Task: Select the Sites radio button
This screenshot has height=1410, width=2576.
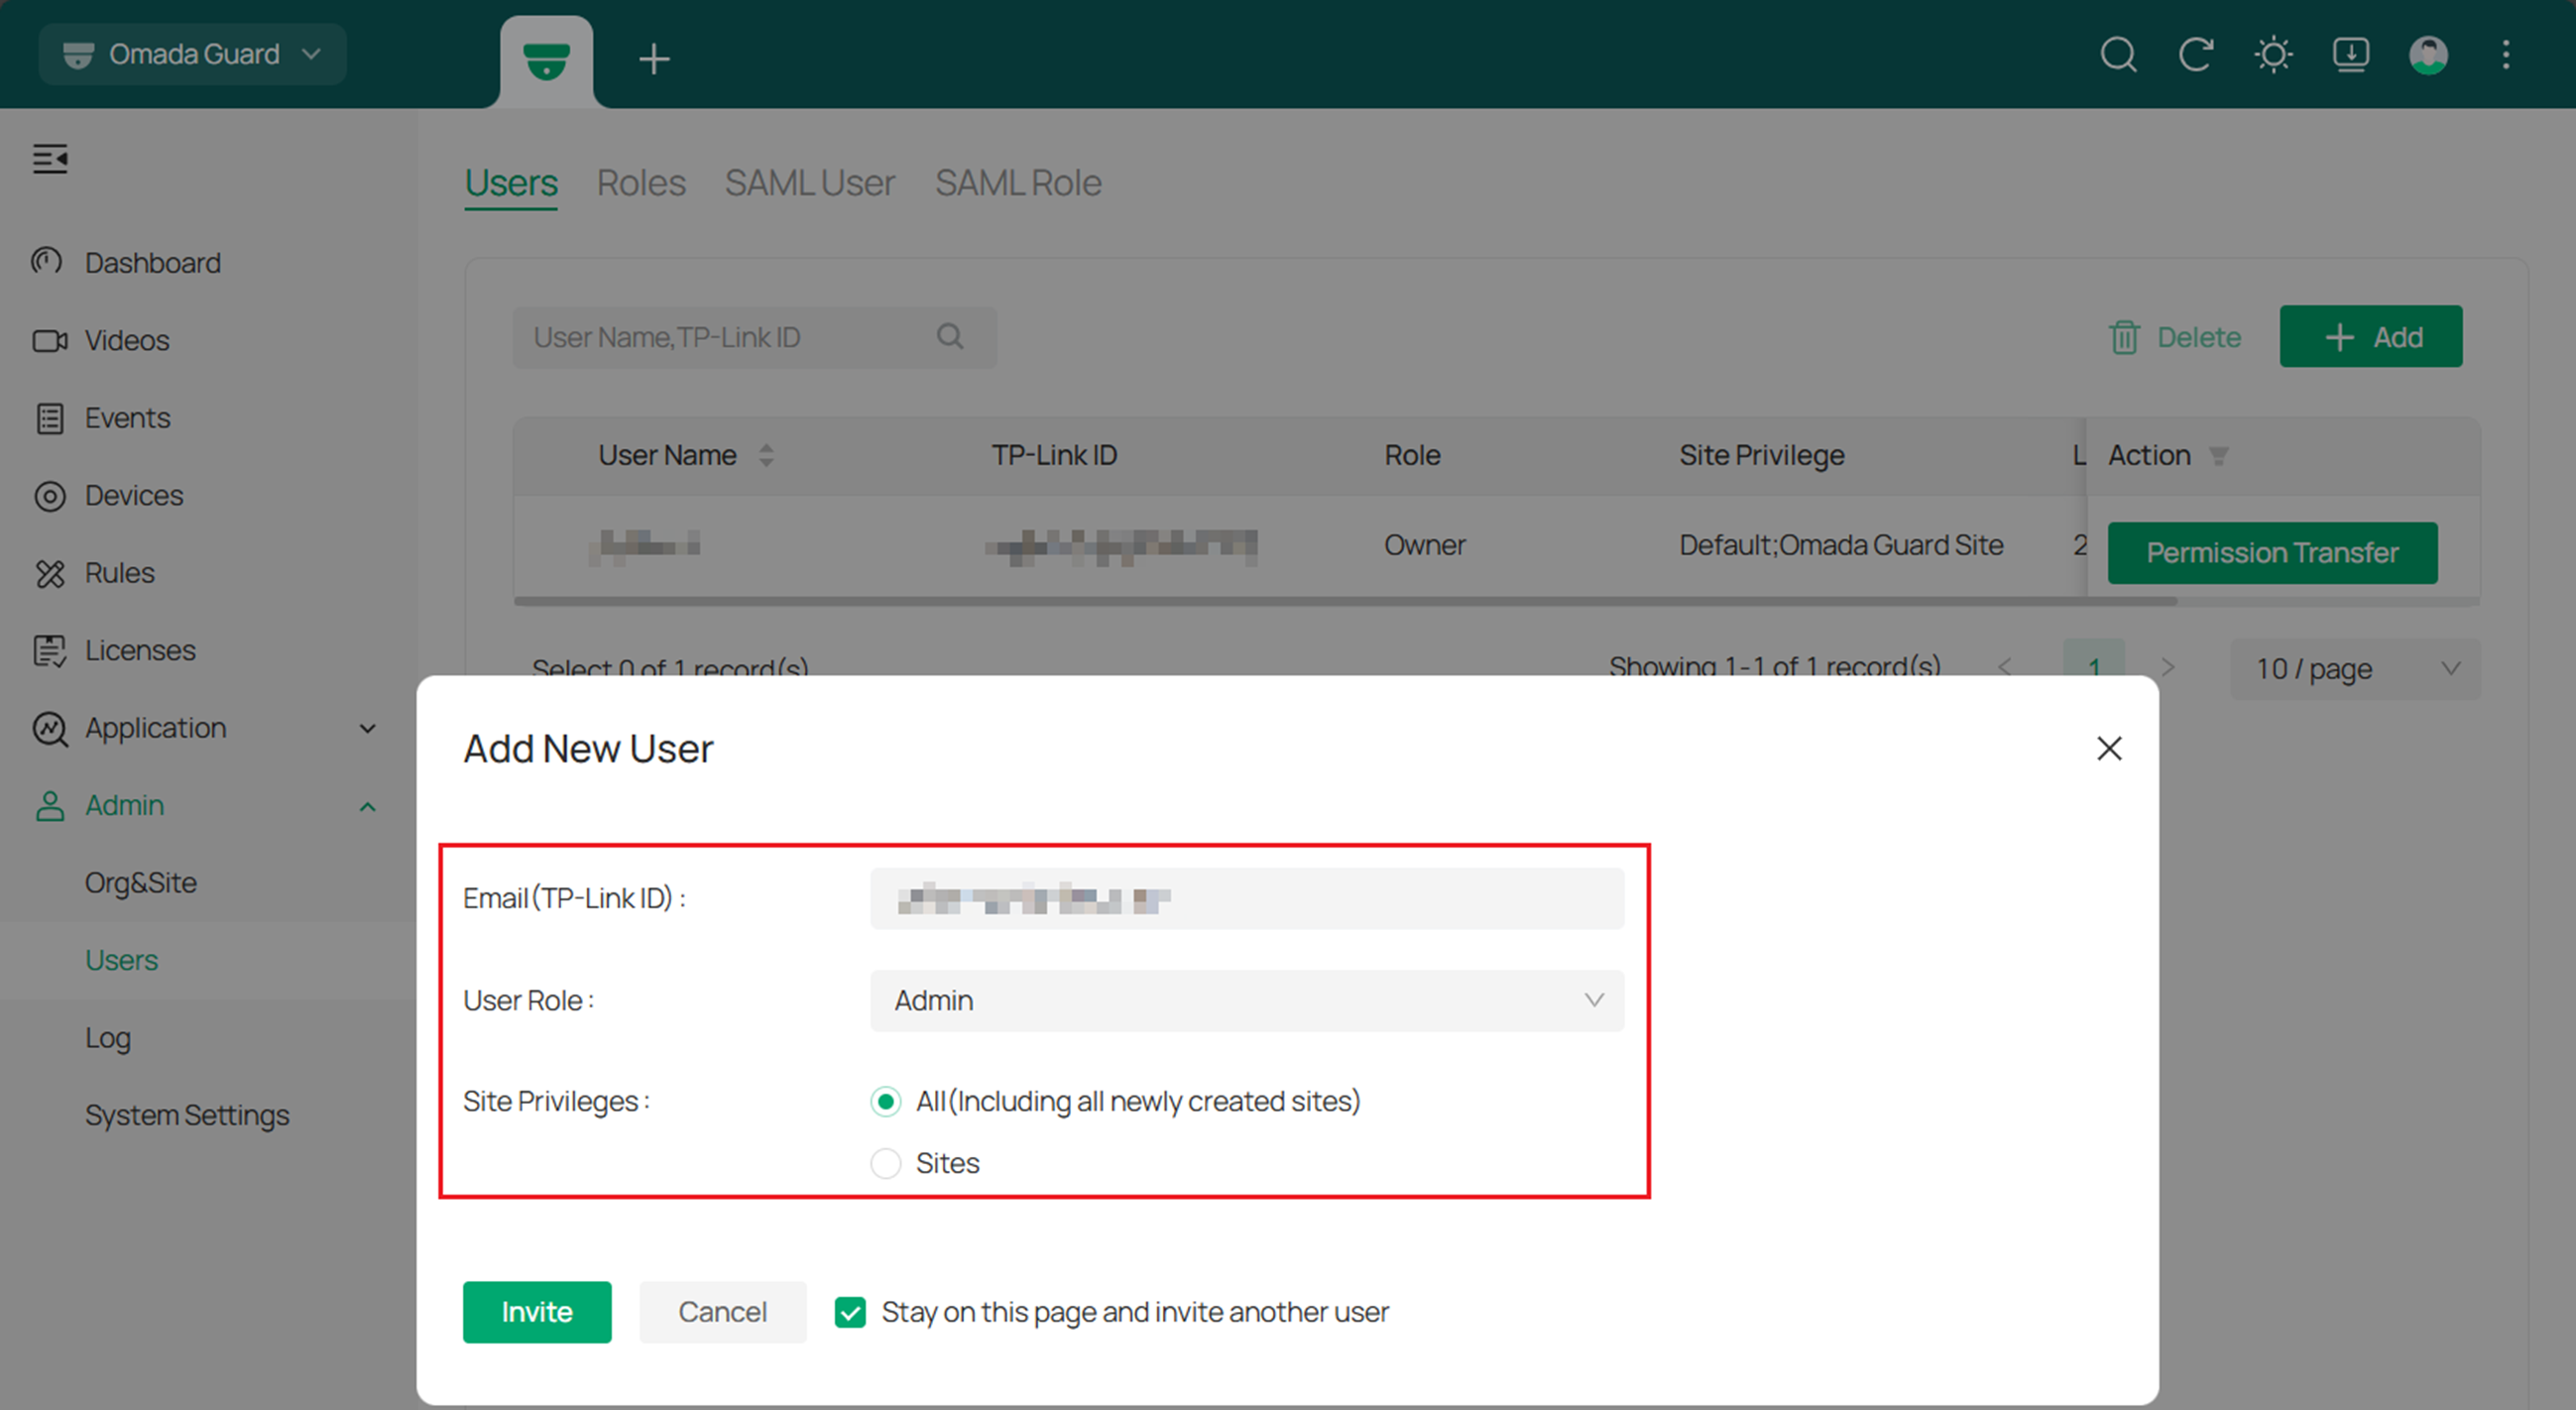Action: (x=885, y=1164)
